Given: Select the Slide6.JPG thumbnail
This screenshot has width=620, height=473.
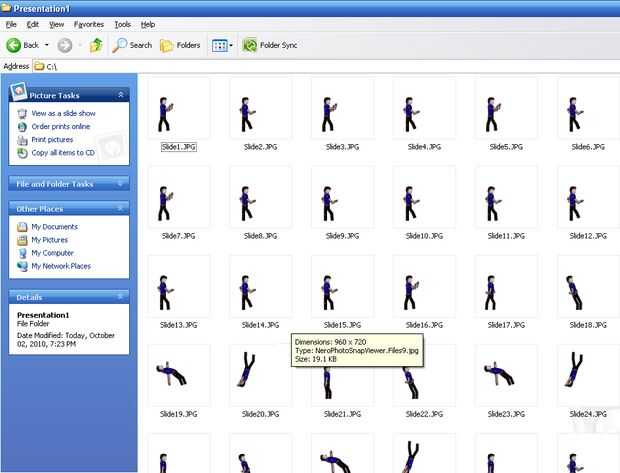Looking at the screenshot, I should [x=588, y=108].
